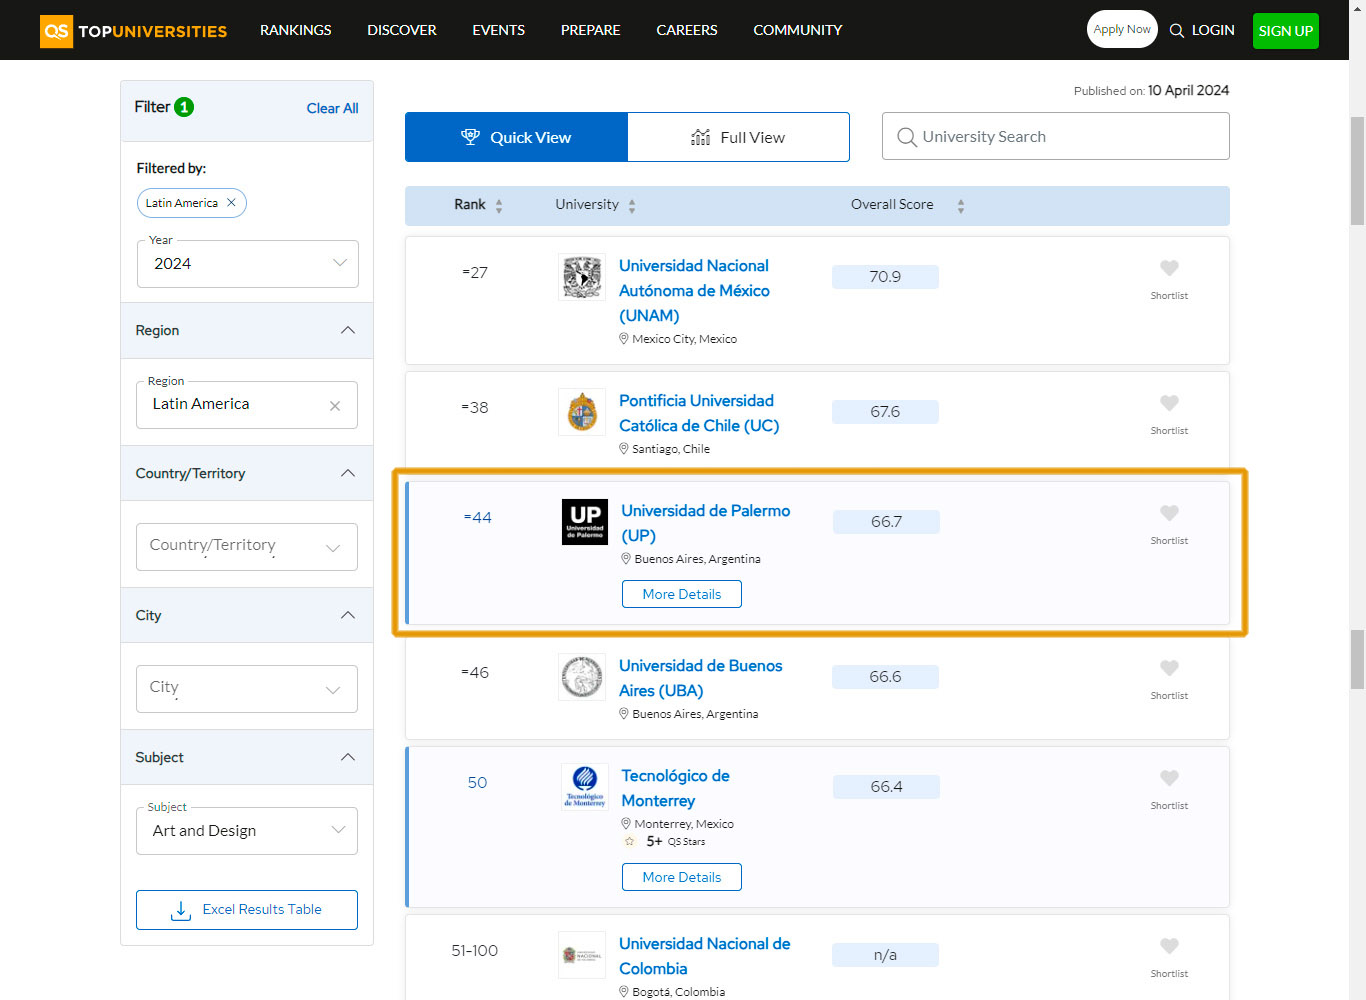1366x1000 pixels.
Task: Click the 66.7 overall score value
Action: [886, 522]
